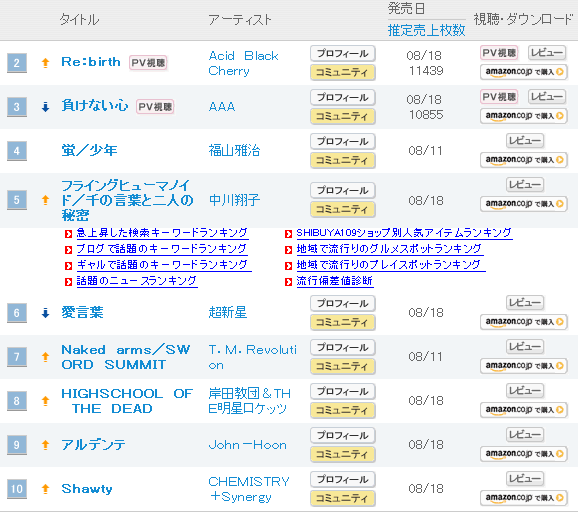Open artist link CHEMISTRY+Synergy
The image size is (578, 513).
249,489
